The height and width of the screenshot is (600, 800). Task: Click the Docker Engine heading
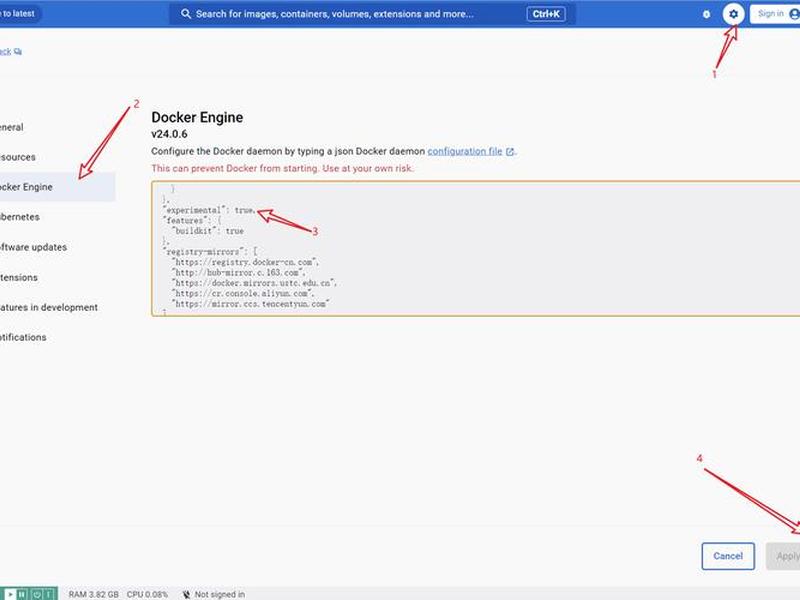[197, 117]
